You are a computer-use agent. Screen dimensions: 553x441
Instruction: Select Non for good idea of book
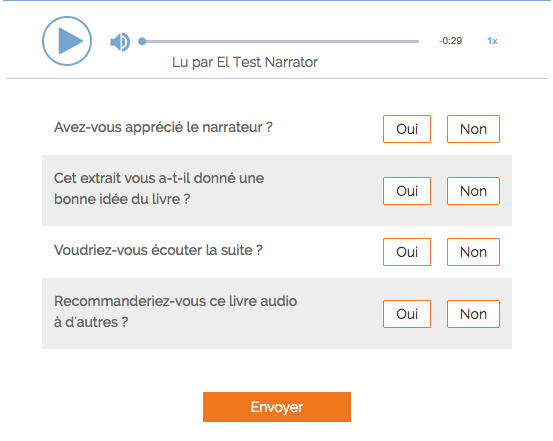click(x=473, y=191)
